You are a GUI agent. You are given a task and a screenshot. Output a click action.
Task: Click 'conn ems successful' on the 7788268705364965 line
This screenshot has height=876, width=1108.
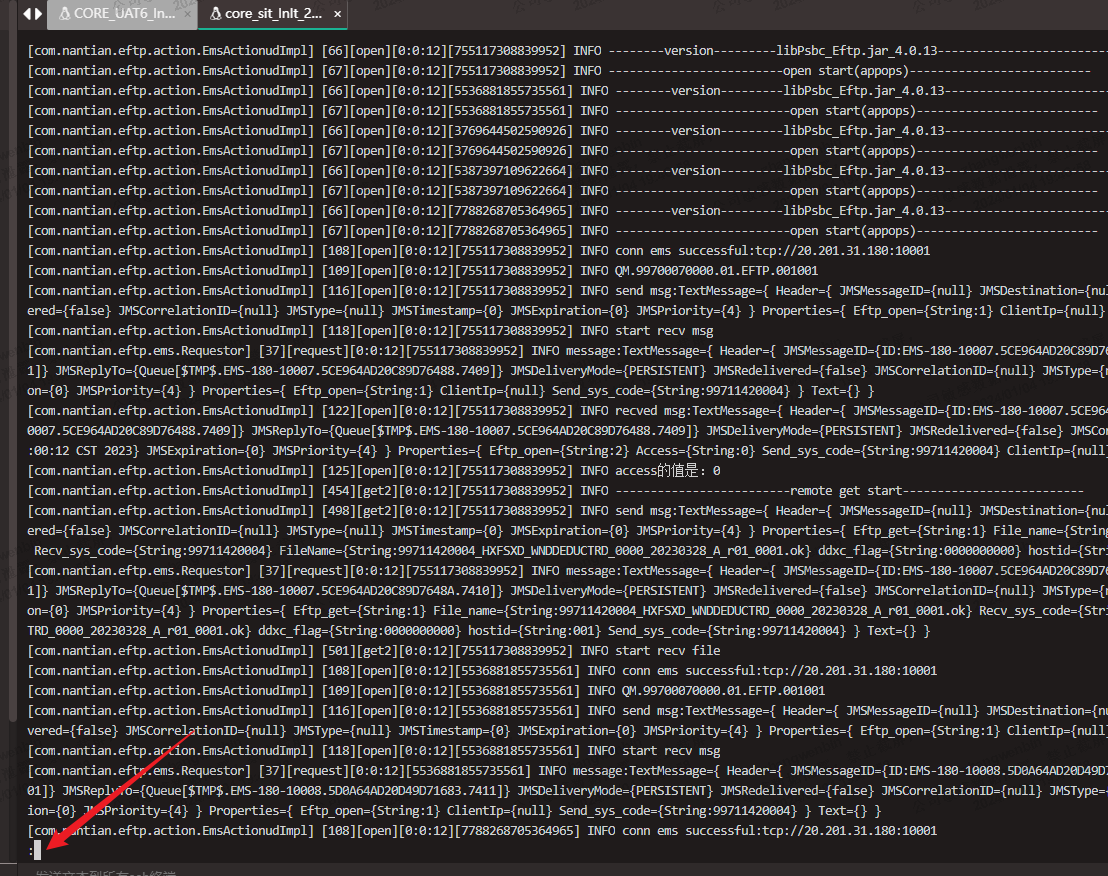pos(689,831)
